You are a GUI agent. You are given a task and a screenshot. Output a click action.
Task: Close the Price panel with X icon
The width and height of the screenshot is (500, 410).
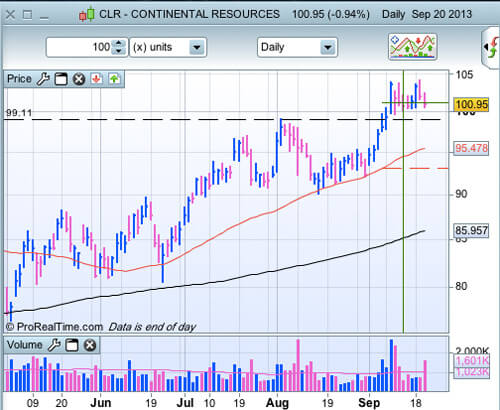click(x=79, y=79)
